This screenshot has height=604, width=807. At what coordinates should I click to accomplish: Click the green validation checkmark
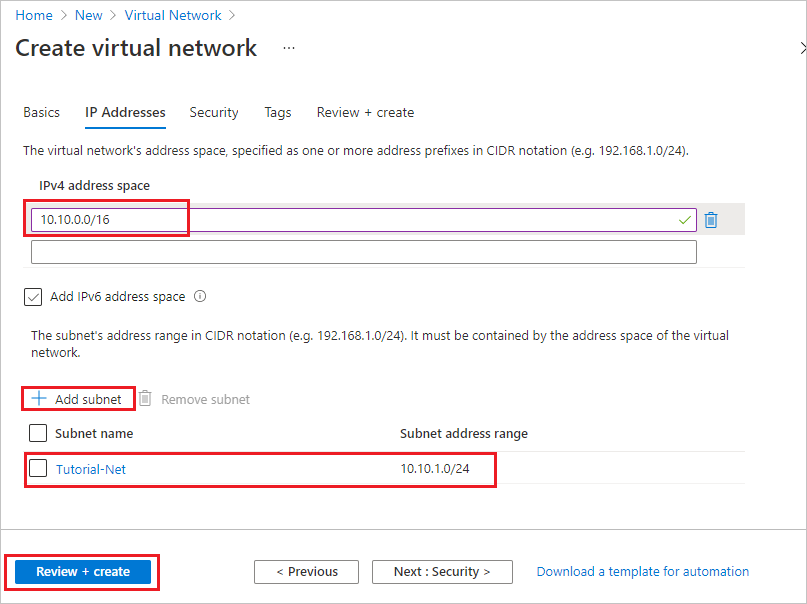(x=683, y=219)
